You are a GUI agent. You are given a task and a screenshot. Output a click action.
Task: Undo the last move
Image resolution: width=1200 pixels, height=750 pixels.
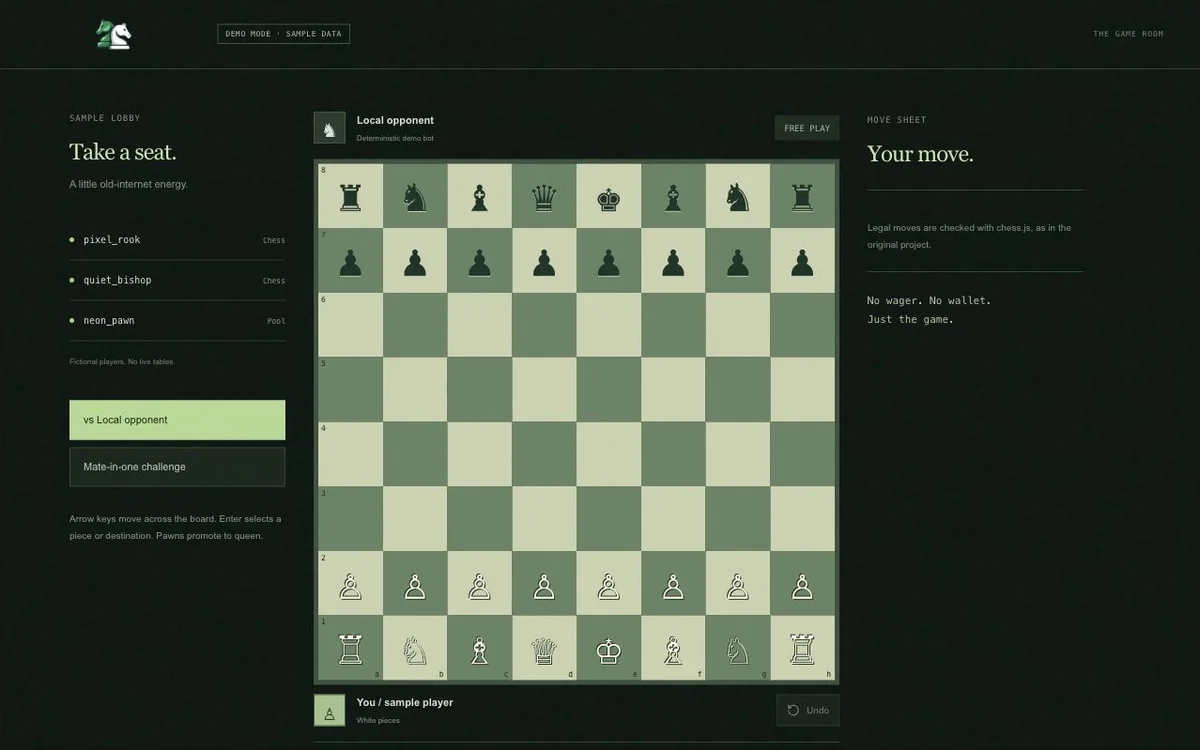click(x=808, y=710)
